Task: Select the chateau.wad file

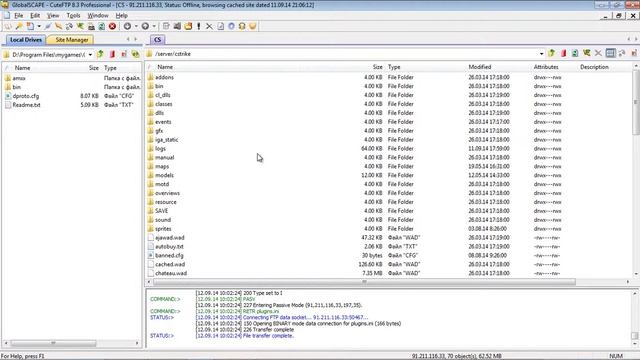Action: (171, 273)
